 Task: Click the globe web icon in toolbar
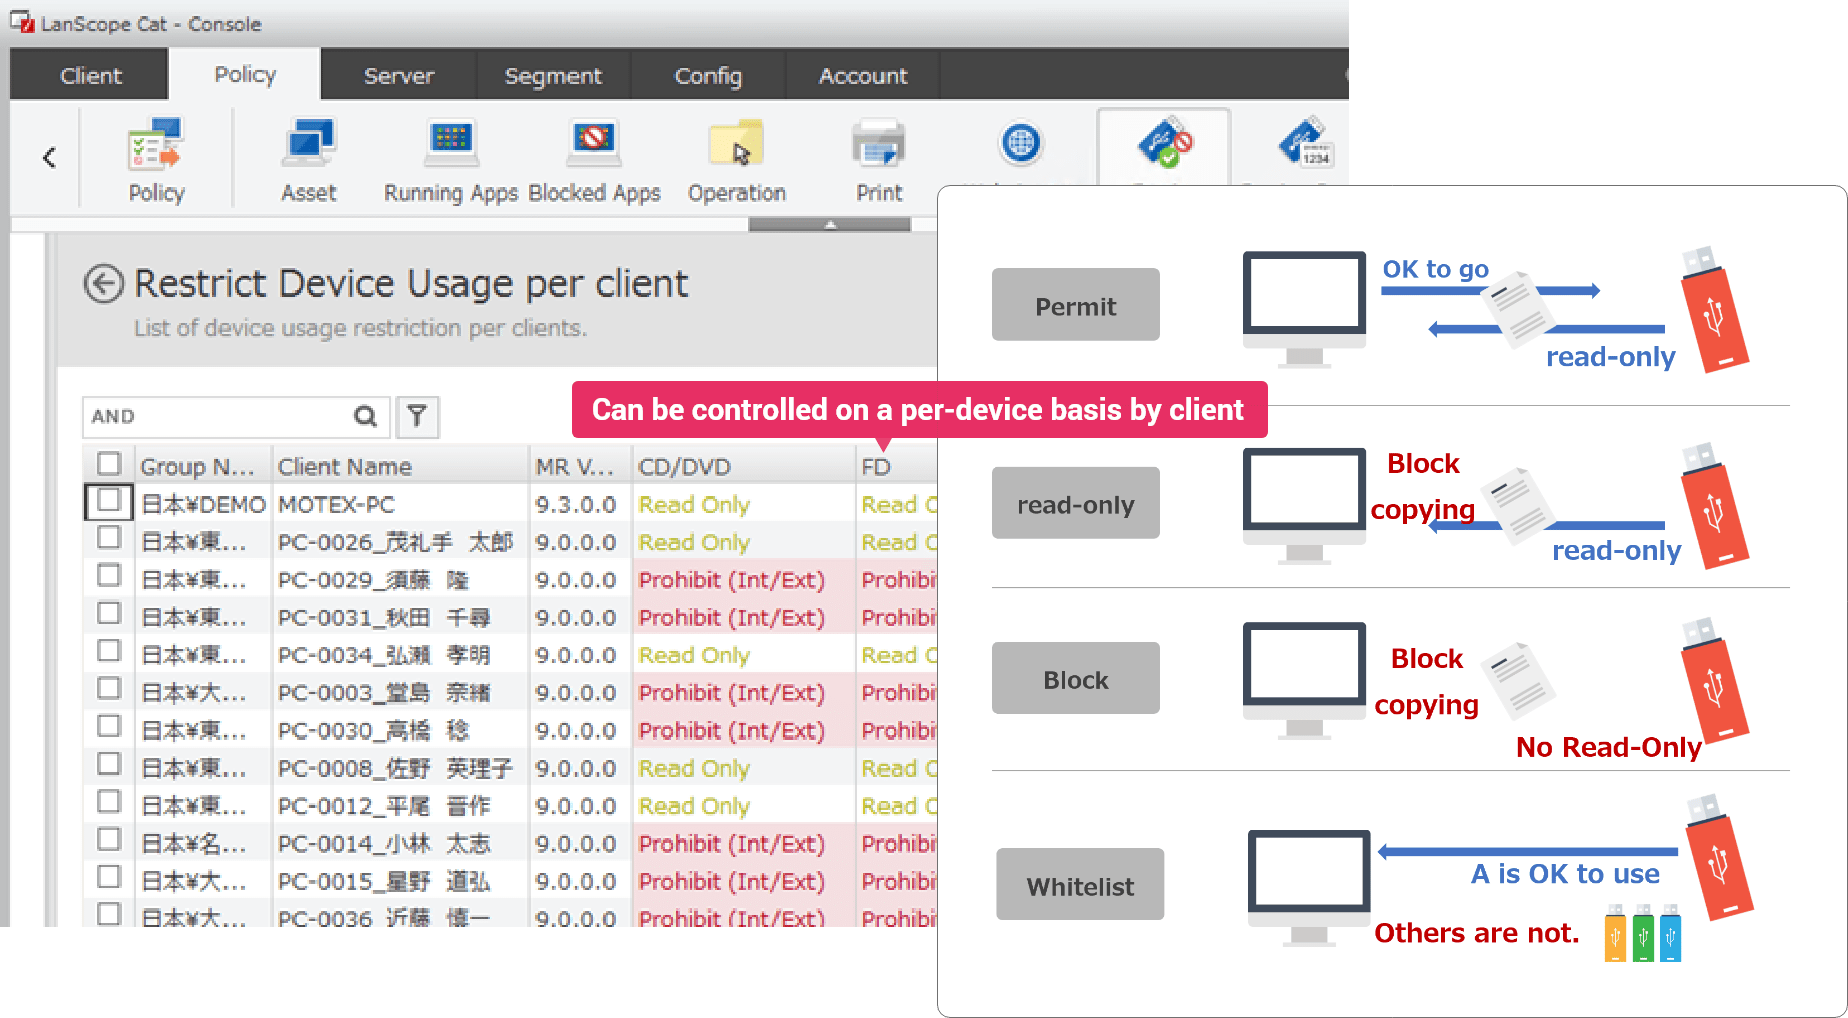(1021, 144)
